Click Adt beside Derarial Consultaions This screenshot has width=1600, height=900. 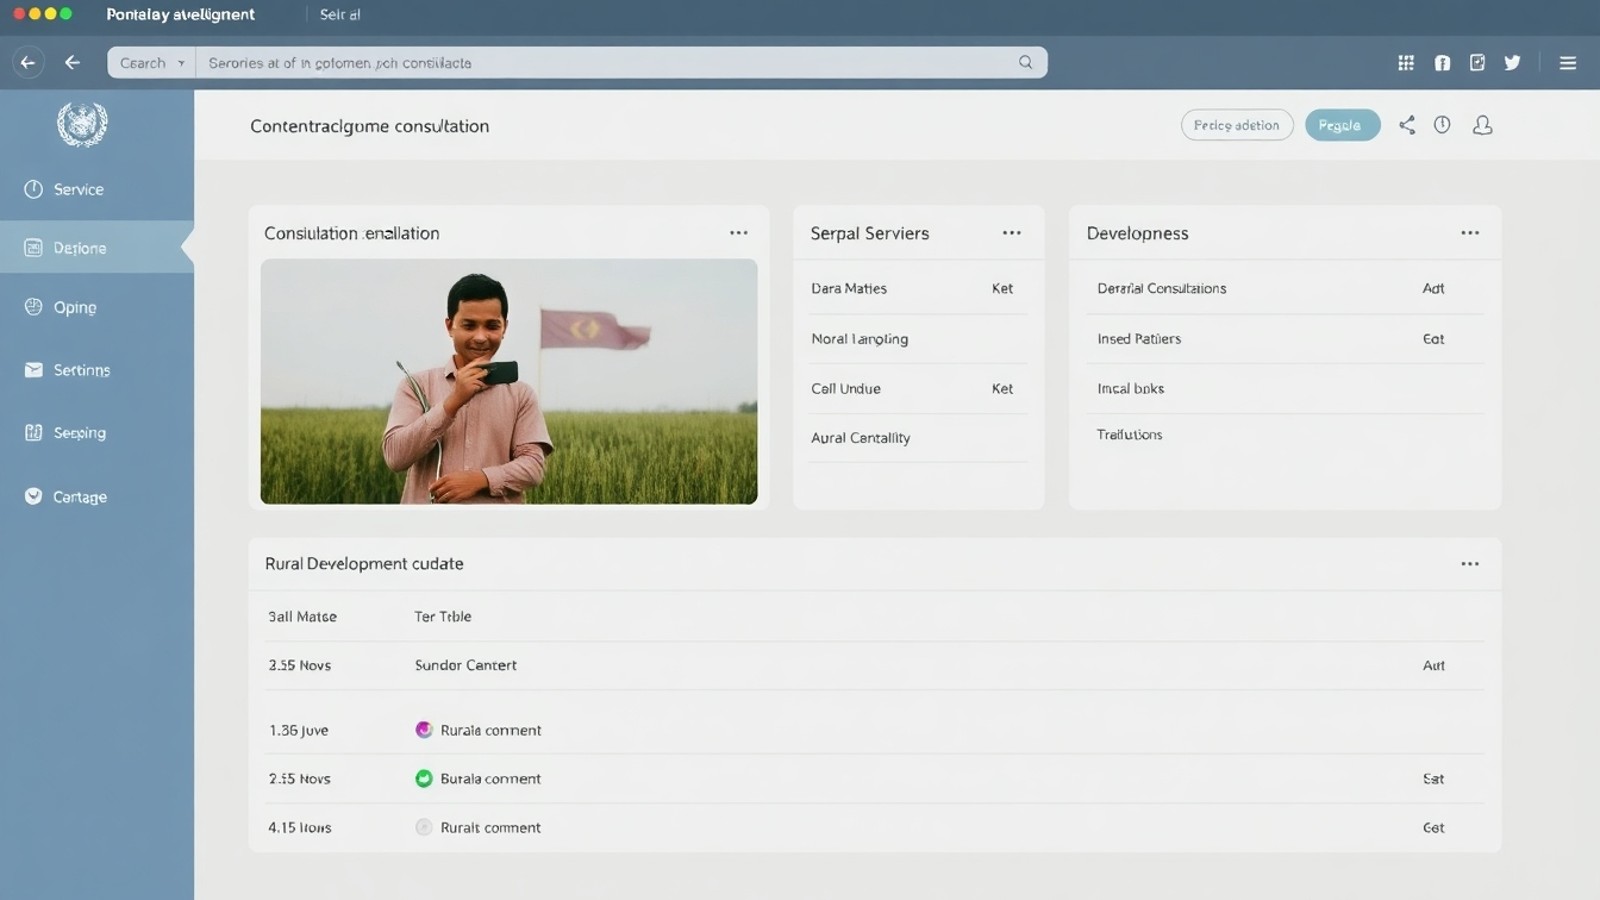pyautogui.click(x=1433, y=288)
